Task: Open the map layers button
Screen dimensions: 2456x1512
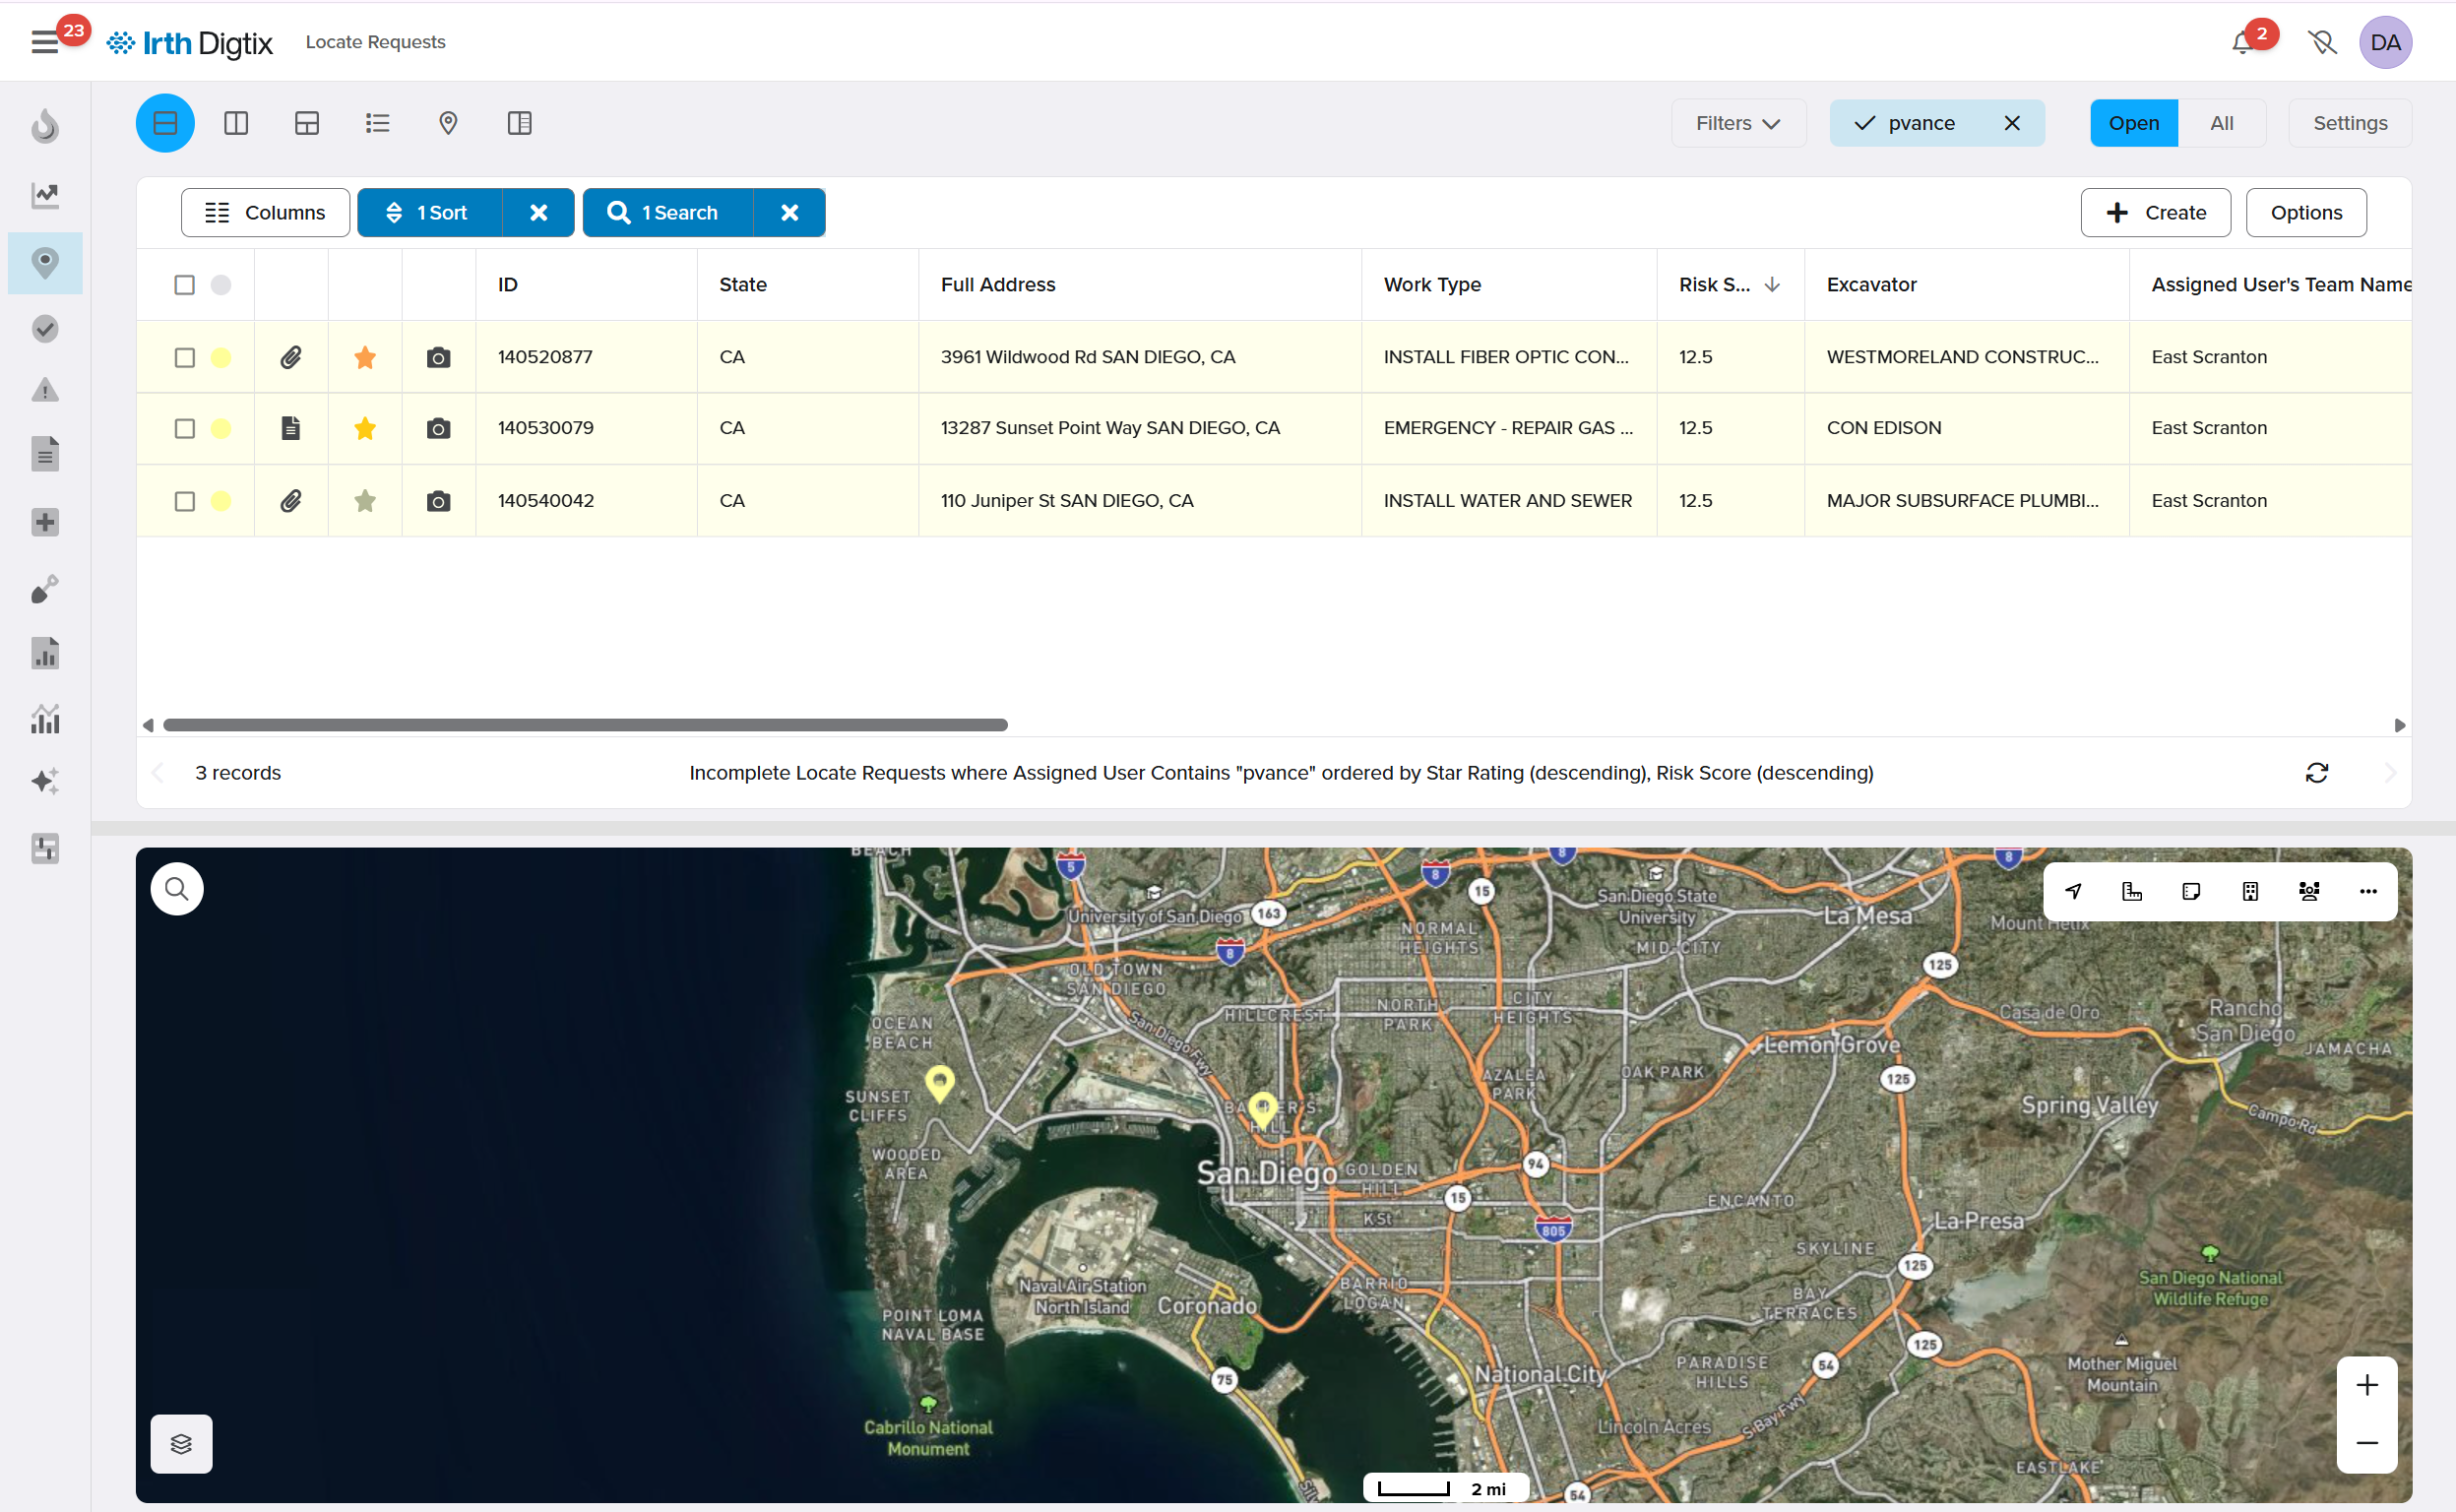Action: pyautogui.click(x=181, y=1443)
